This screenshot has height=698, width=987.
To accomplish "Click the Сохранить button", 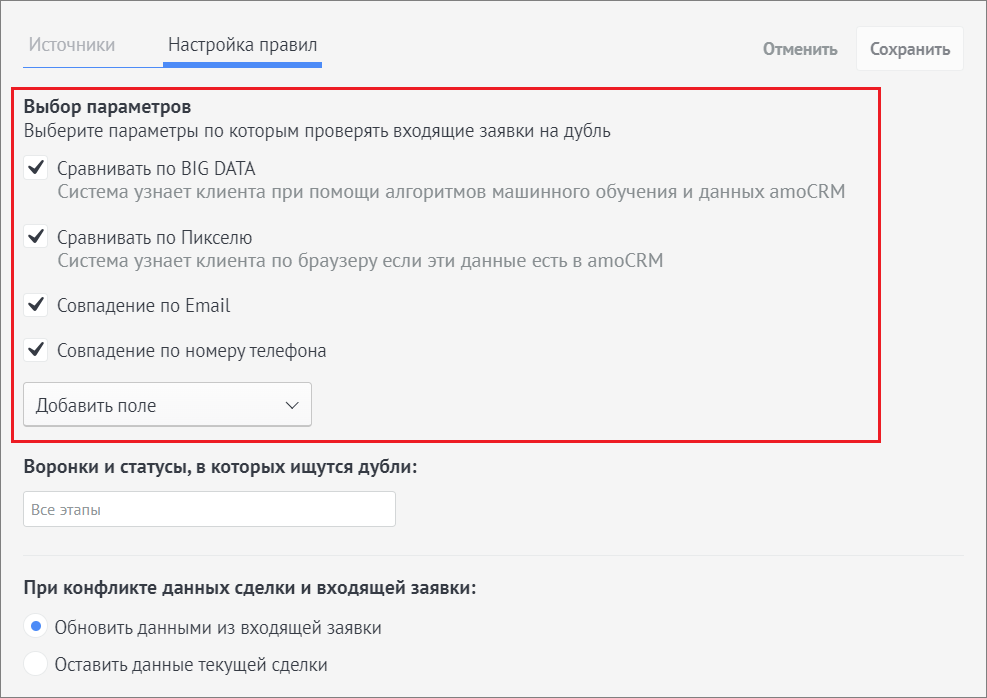I will point(910,49).
